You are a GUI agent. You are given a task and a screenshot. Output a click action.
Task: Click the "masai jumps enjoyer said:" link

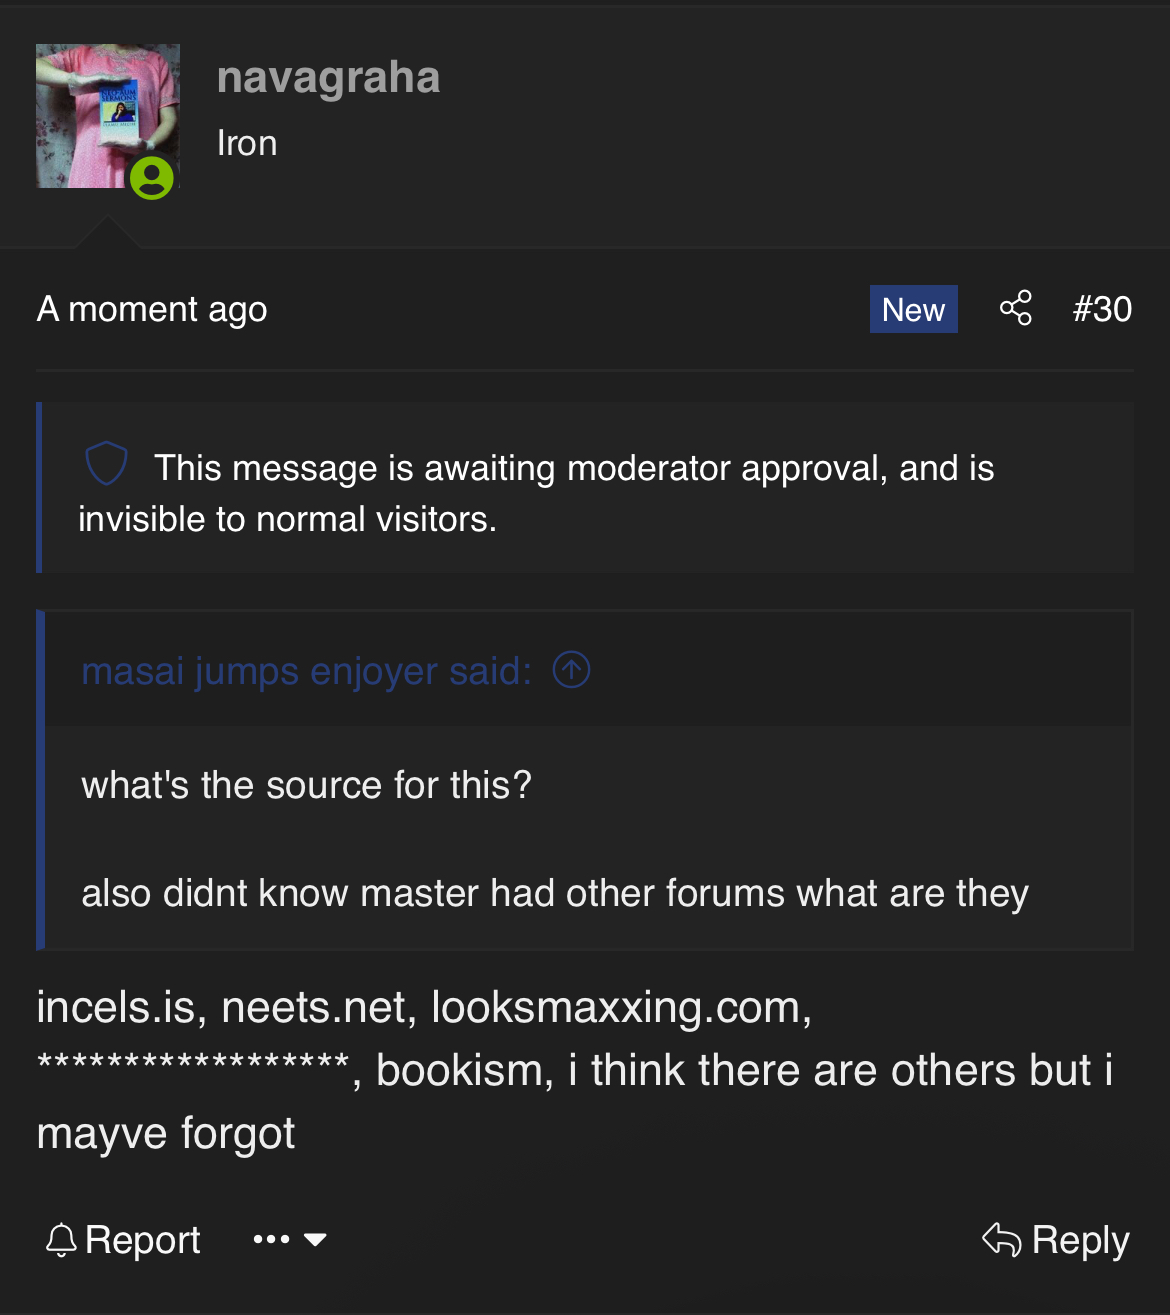click(x=306, y=671)
